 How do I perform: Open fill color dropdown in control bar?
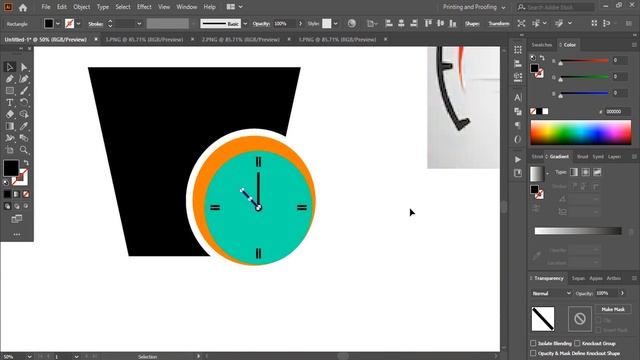[x=58, y=24]
